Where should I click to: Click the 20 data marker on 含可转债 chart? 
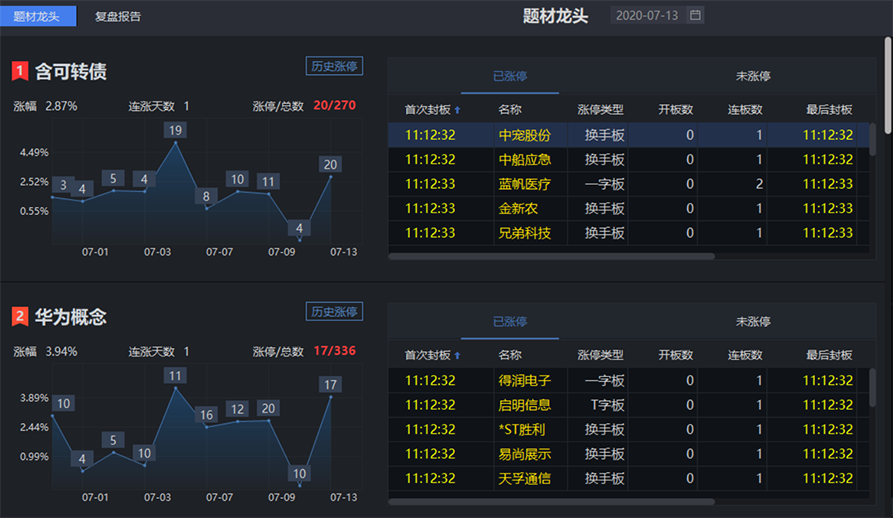pyautogui.click(x=330, y=165)
